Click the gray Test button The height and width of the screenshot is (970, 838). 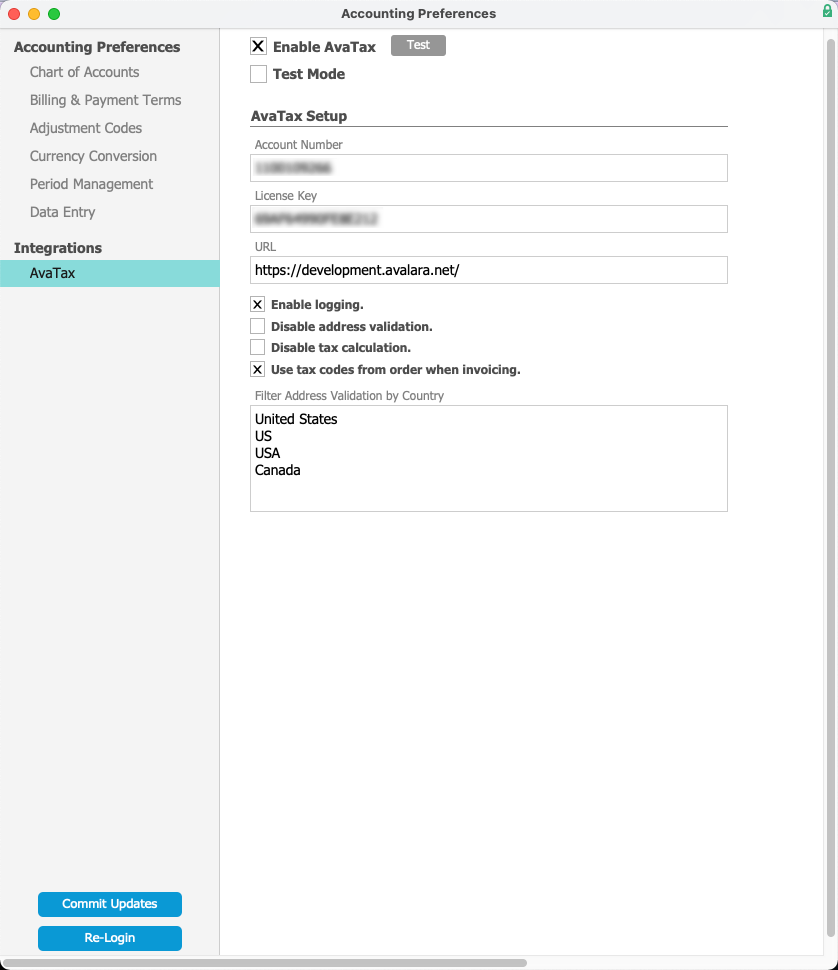[418, 45]
